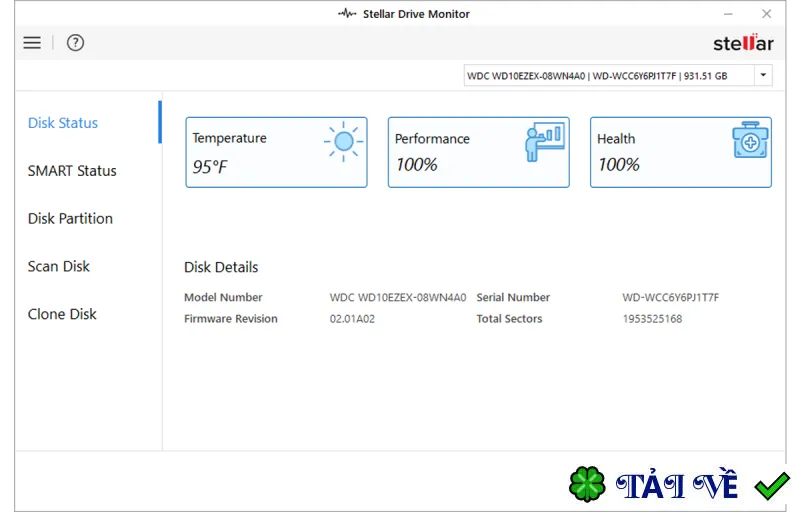This screenshot has width=800, height=512.
Task: Click Health 100% value
Action: (618, 165)
